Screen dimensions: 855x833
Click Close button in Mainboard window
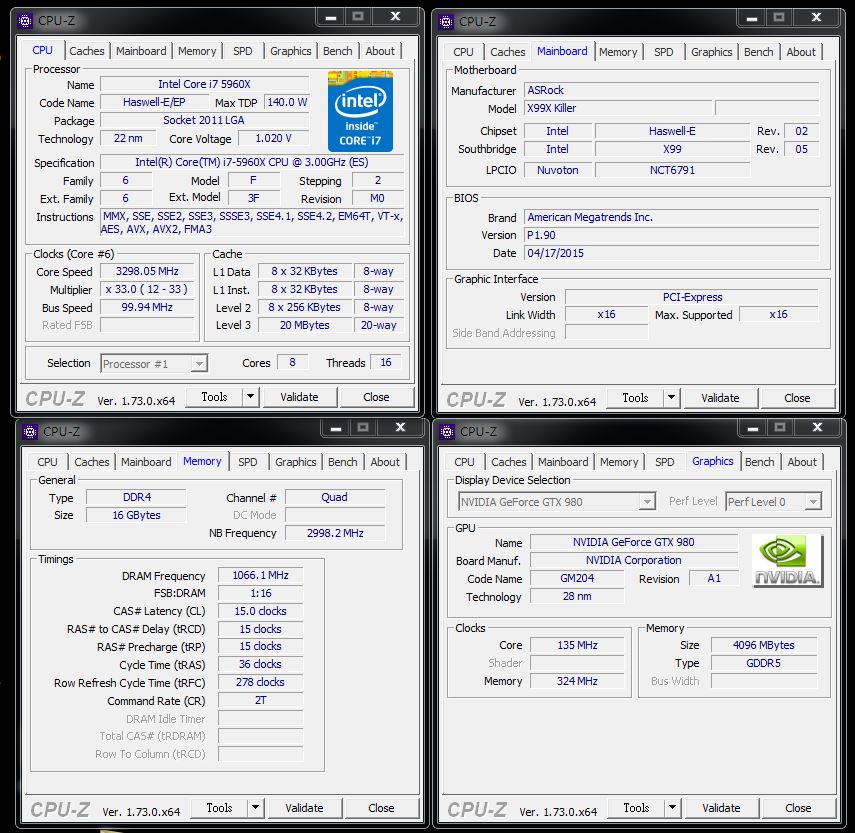click(x=797, y=398)
